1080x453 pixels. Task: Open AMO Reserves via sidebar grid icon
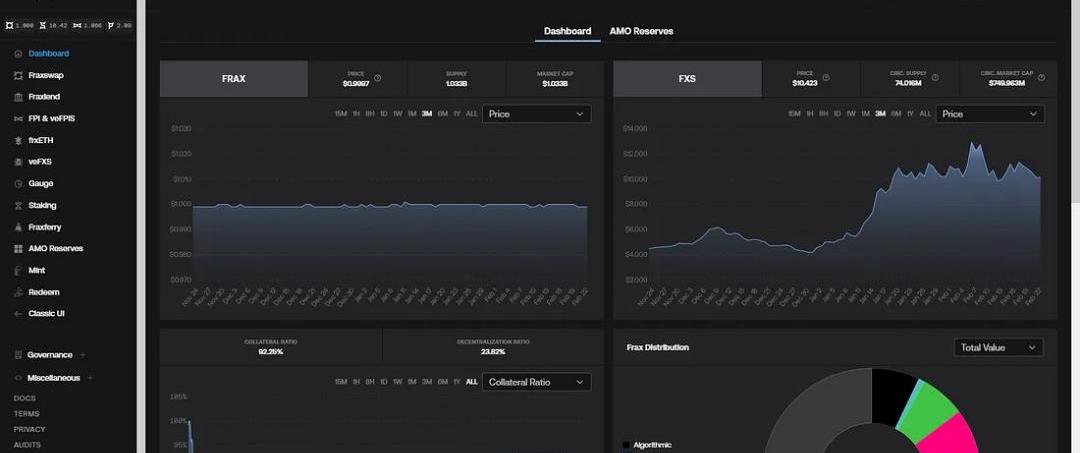coord(19,248)
